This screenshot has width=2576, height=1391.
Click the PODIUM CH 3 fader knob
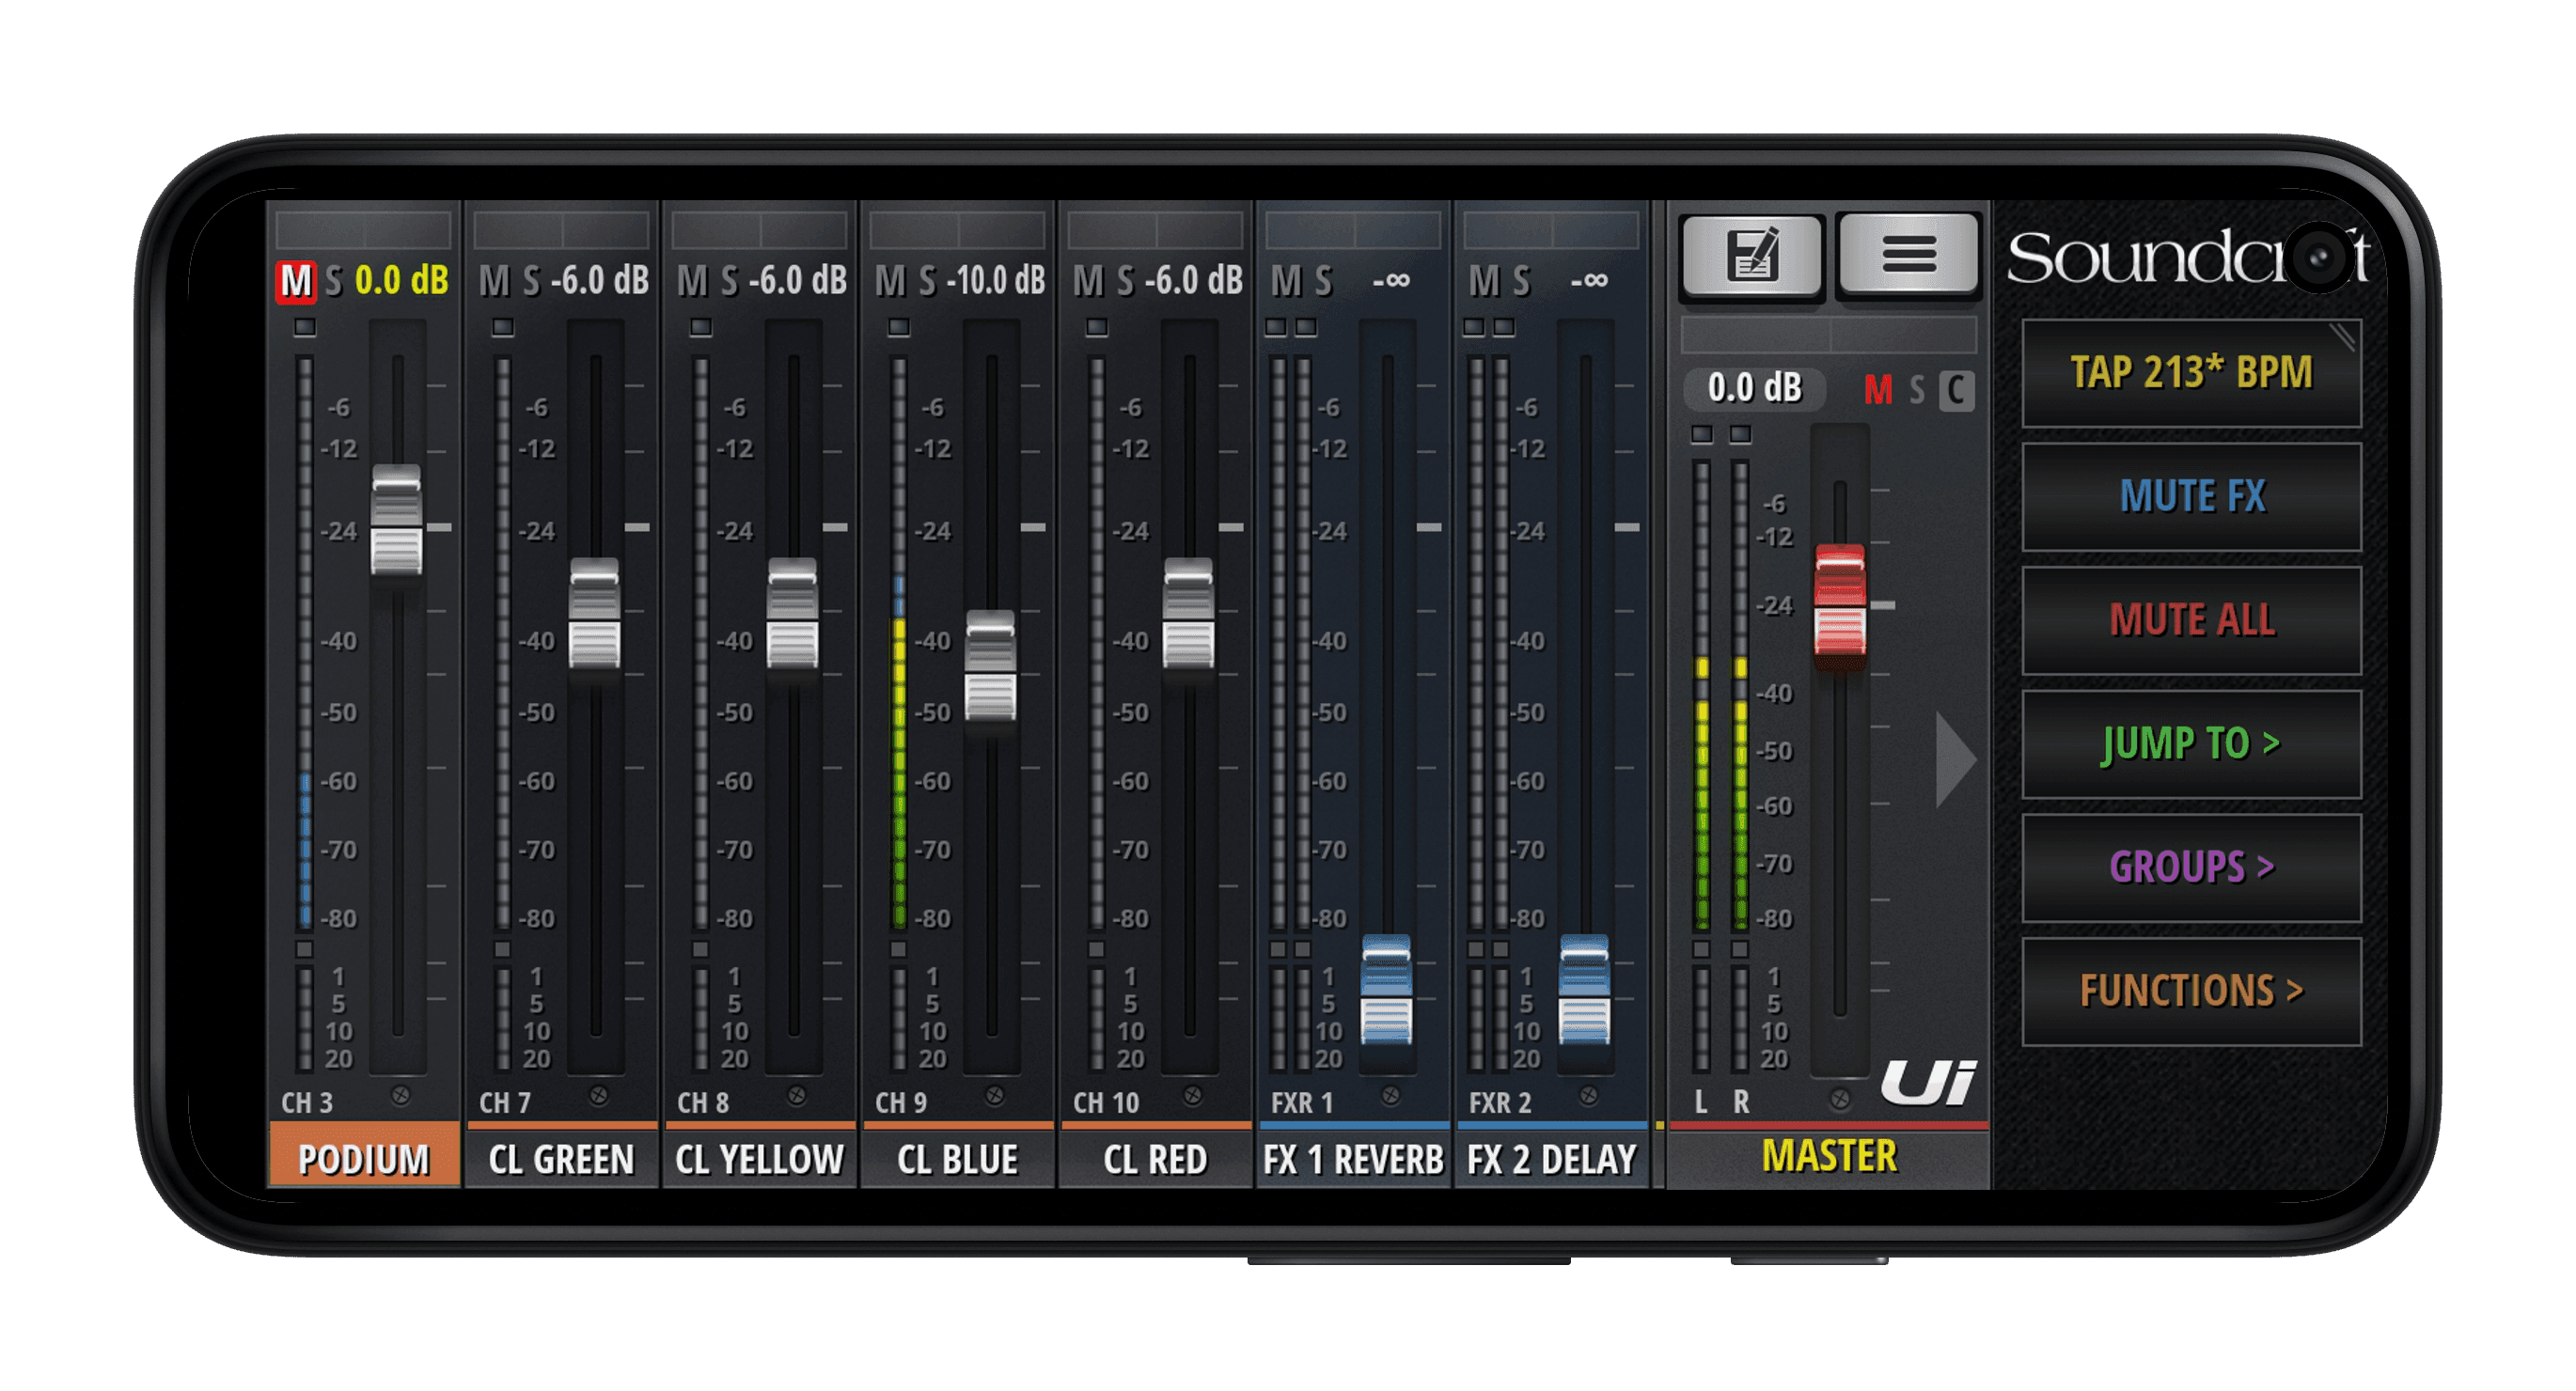coord(396,520)
